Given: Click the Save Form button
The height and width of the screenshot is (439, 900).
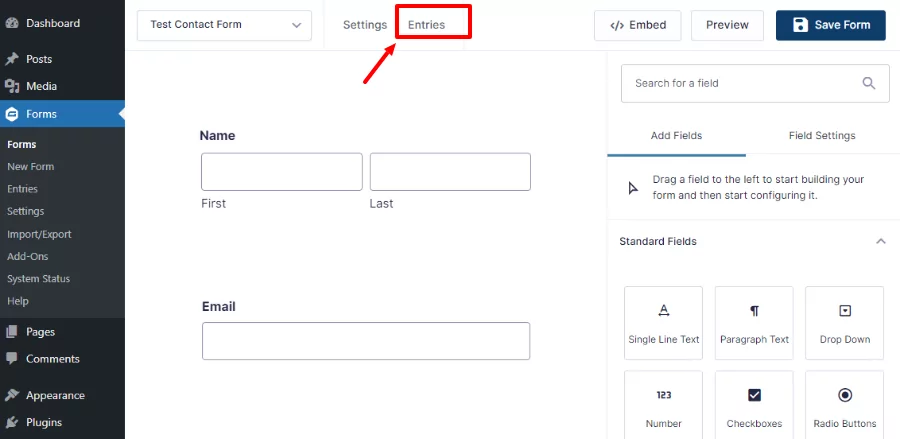Looking at the screenshot, I should (x=831, y=25).
